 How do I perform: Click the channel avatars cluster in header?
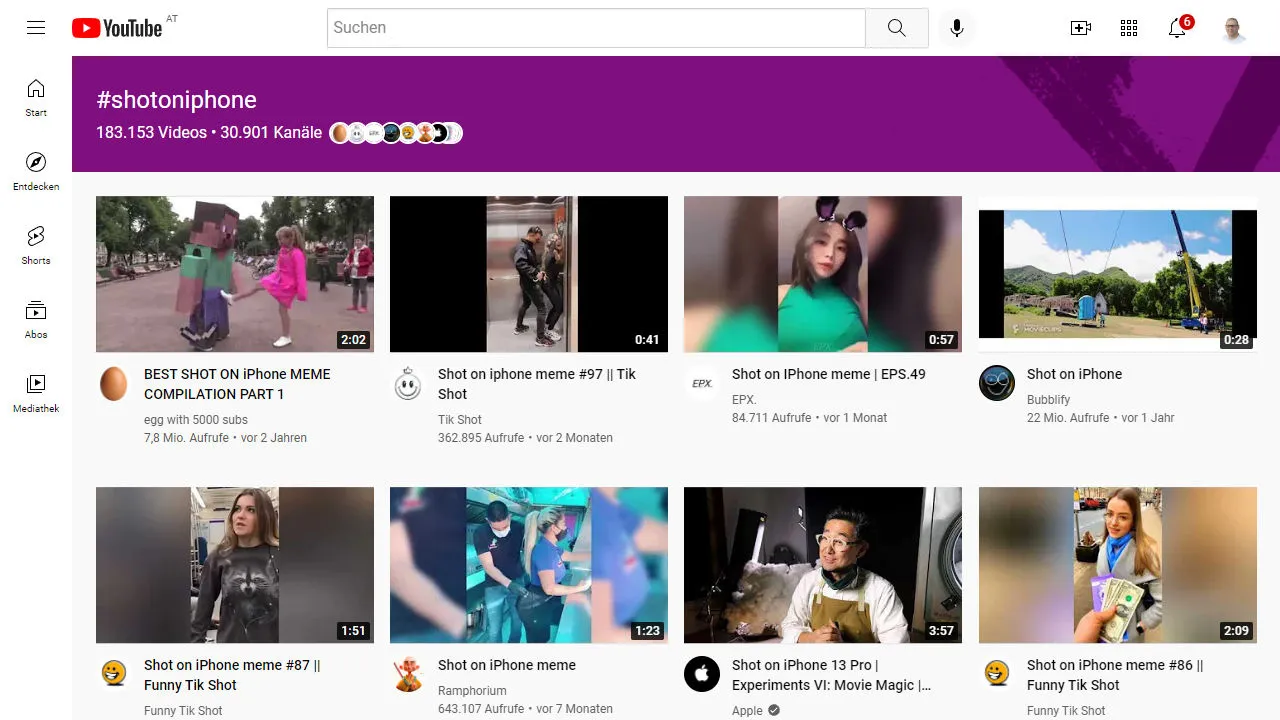(x=396, y=132)
